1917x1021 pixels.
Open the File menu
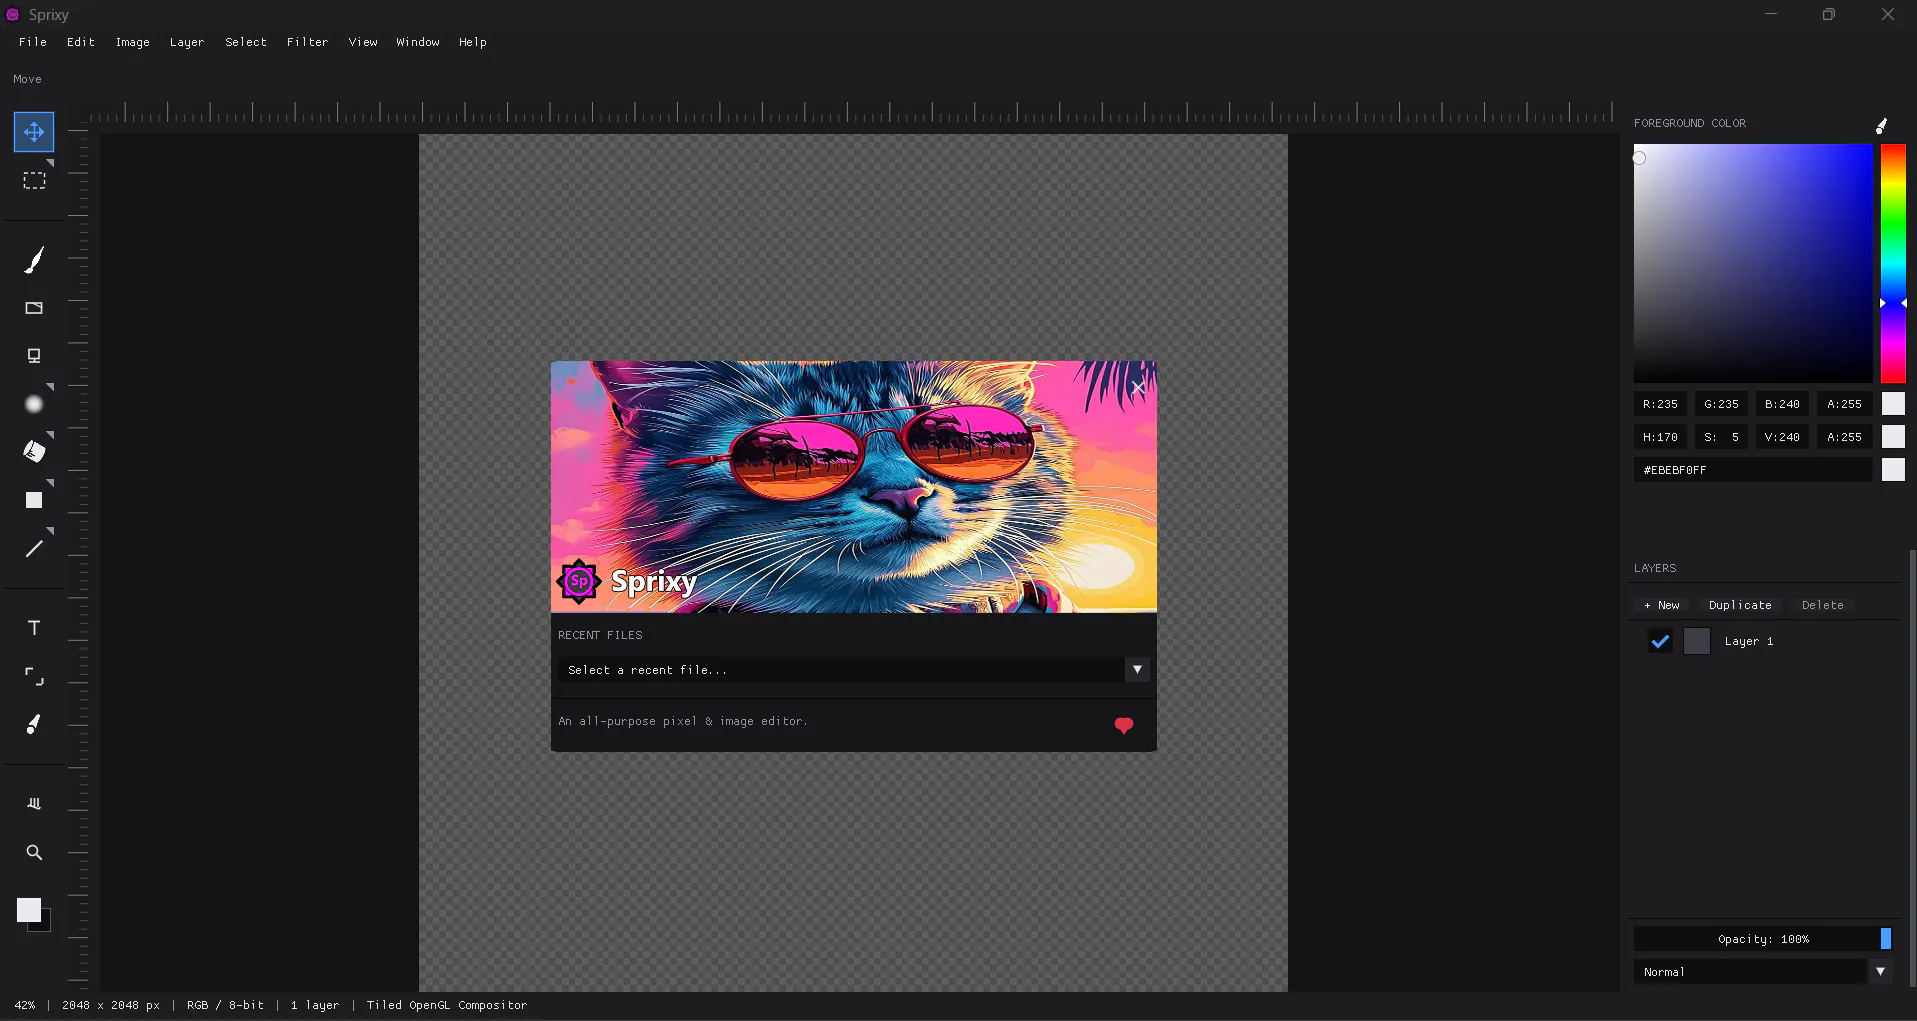(x=33, y=42)
